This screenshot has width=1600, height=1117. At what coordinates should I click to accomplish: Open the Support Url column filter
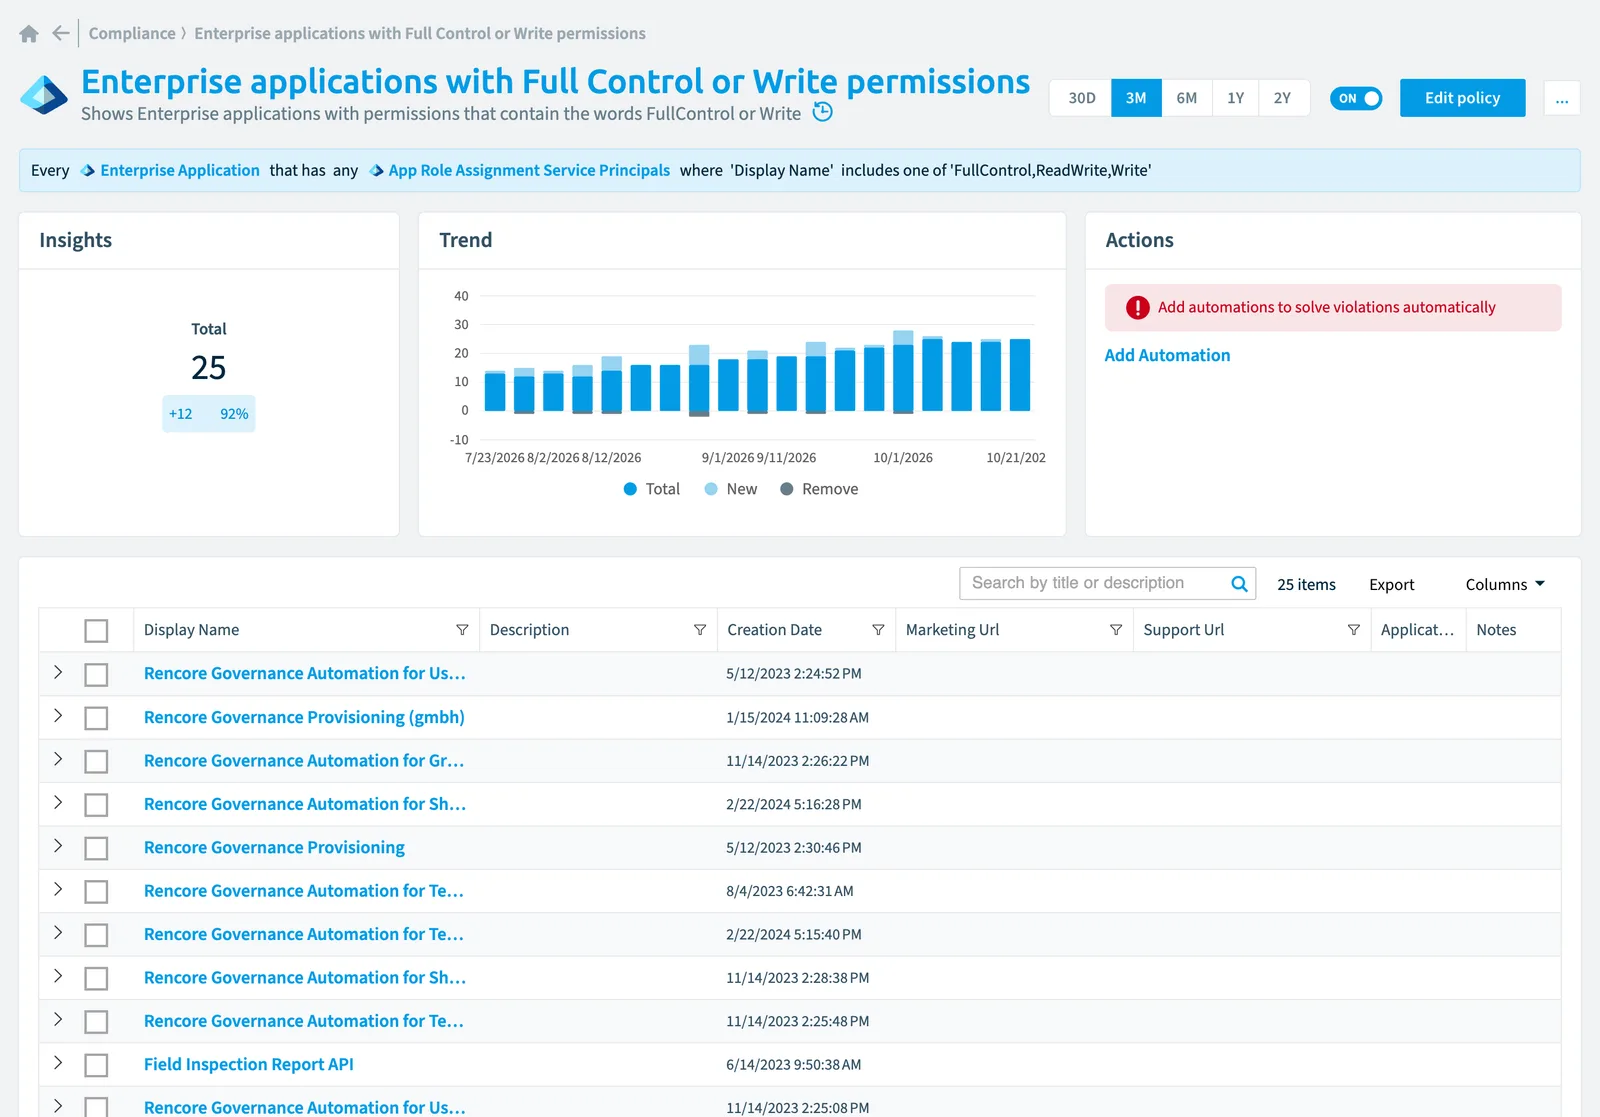point(1354,630)
